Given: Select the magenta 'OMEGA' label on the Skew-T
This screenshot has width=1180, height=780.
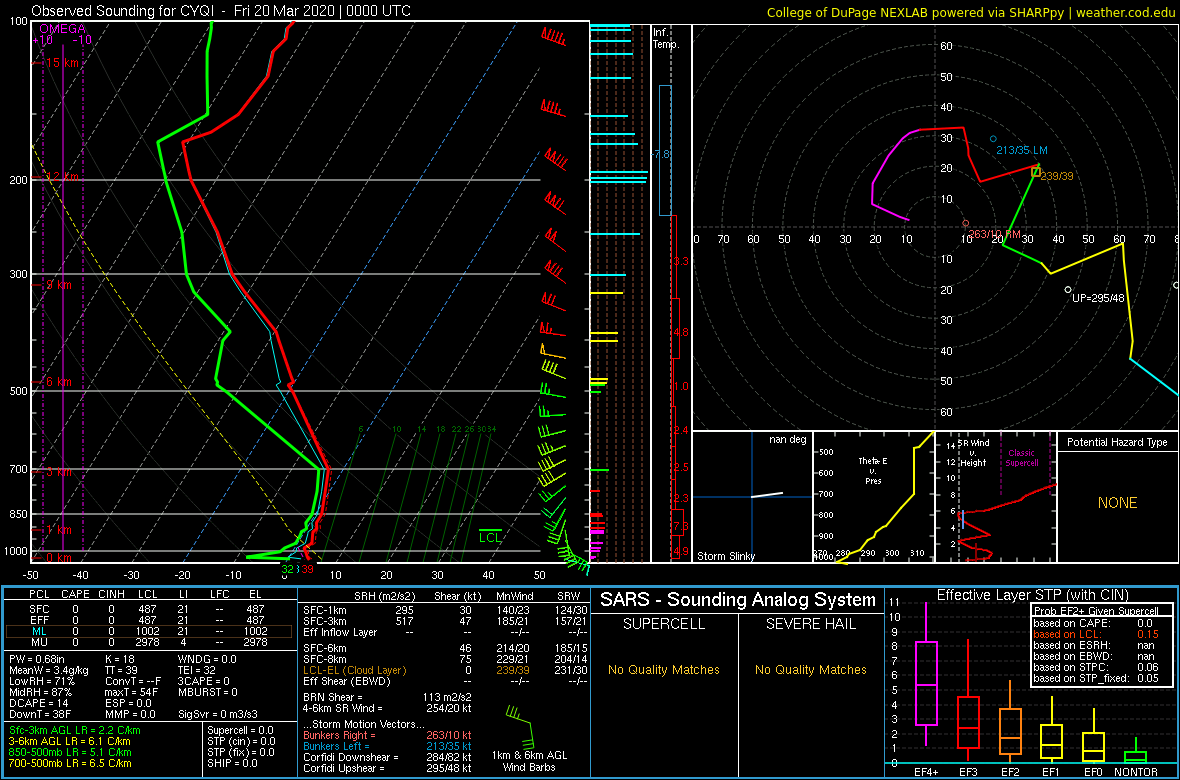Looking at the screenshot, I should pyautogui.click(x=62, y=29).
